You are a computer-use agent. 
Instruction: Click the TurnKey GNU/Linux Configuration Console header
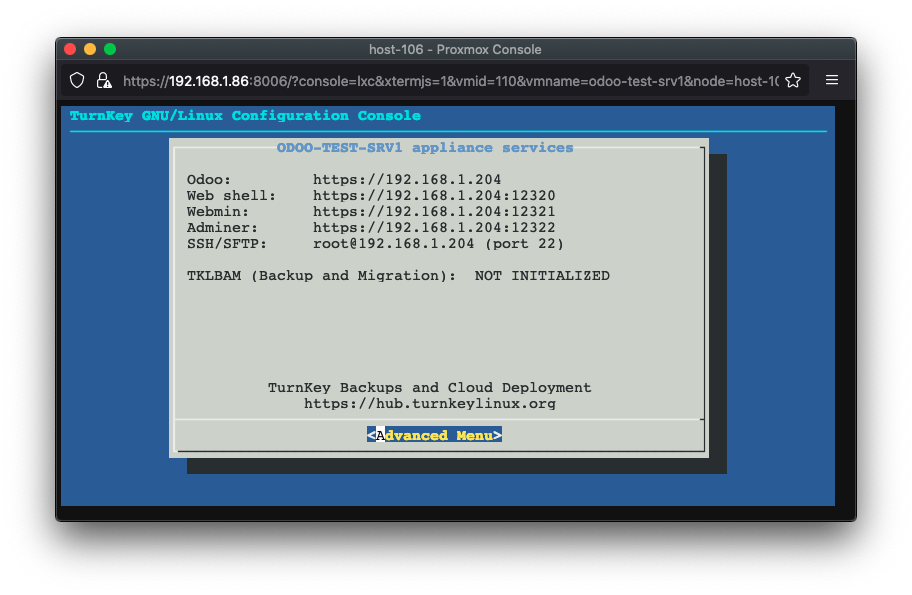[245, 116]
